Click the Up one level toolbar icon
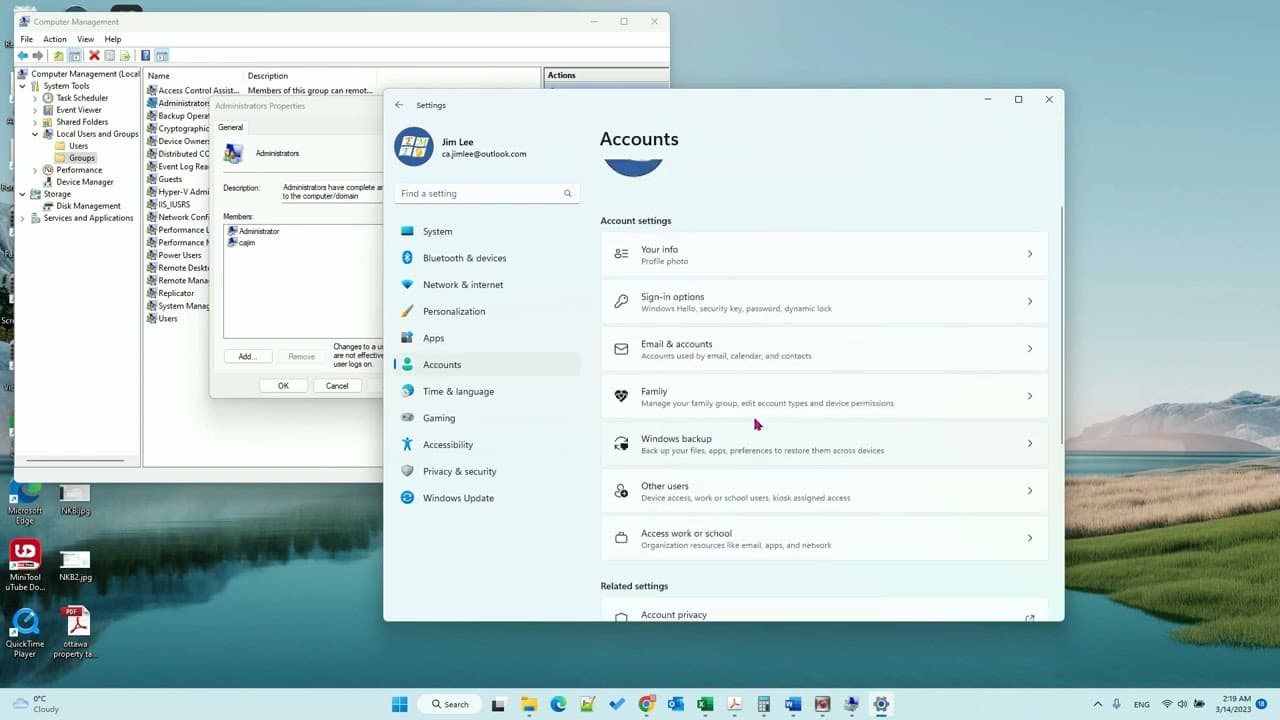This screenshot has width=1280, height=720. tap(59, 56)
